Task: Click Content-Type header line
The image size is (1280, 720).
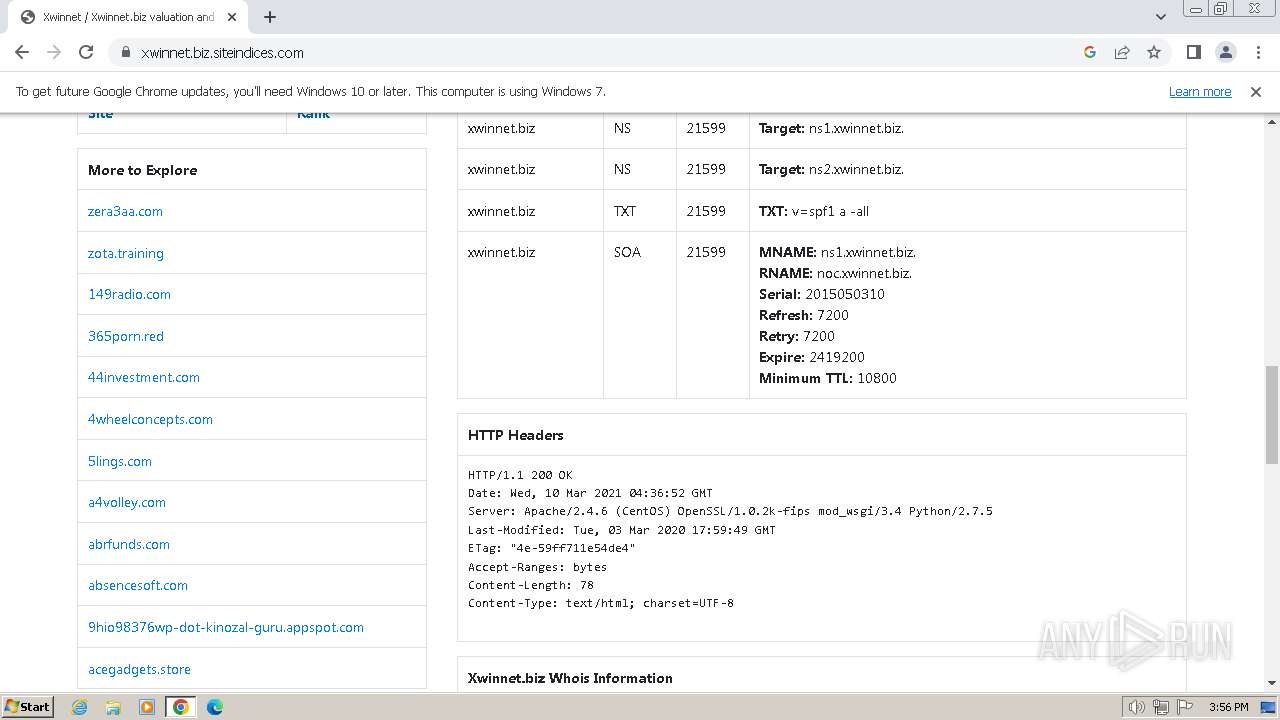Action: pos(601,603)
